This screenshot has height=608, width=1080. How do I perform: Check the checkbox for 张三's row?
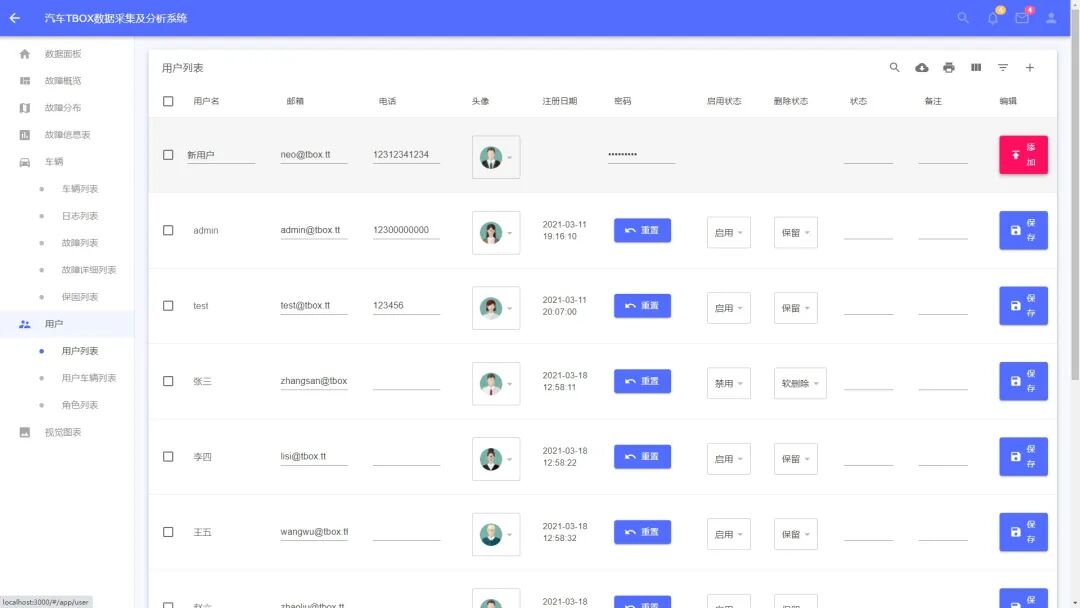(x=168, y=381)
